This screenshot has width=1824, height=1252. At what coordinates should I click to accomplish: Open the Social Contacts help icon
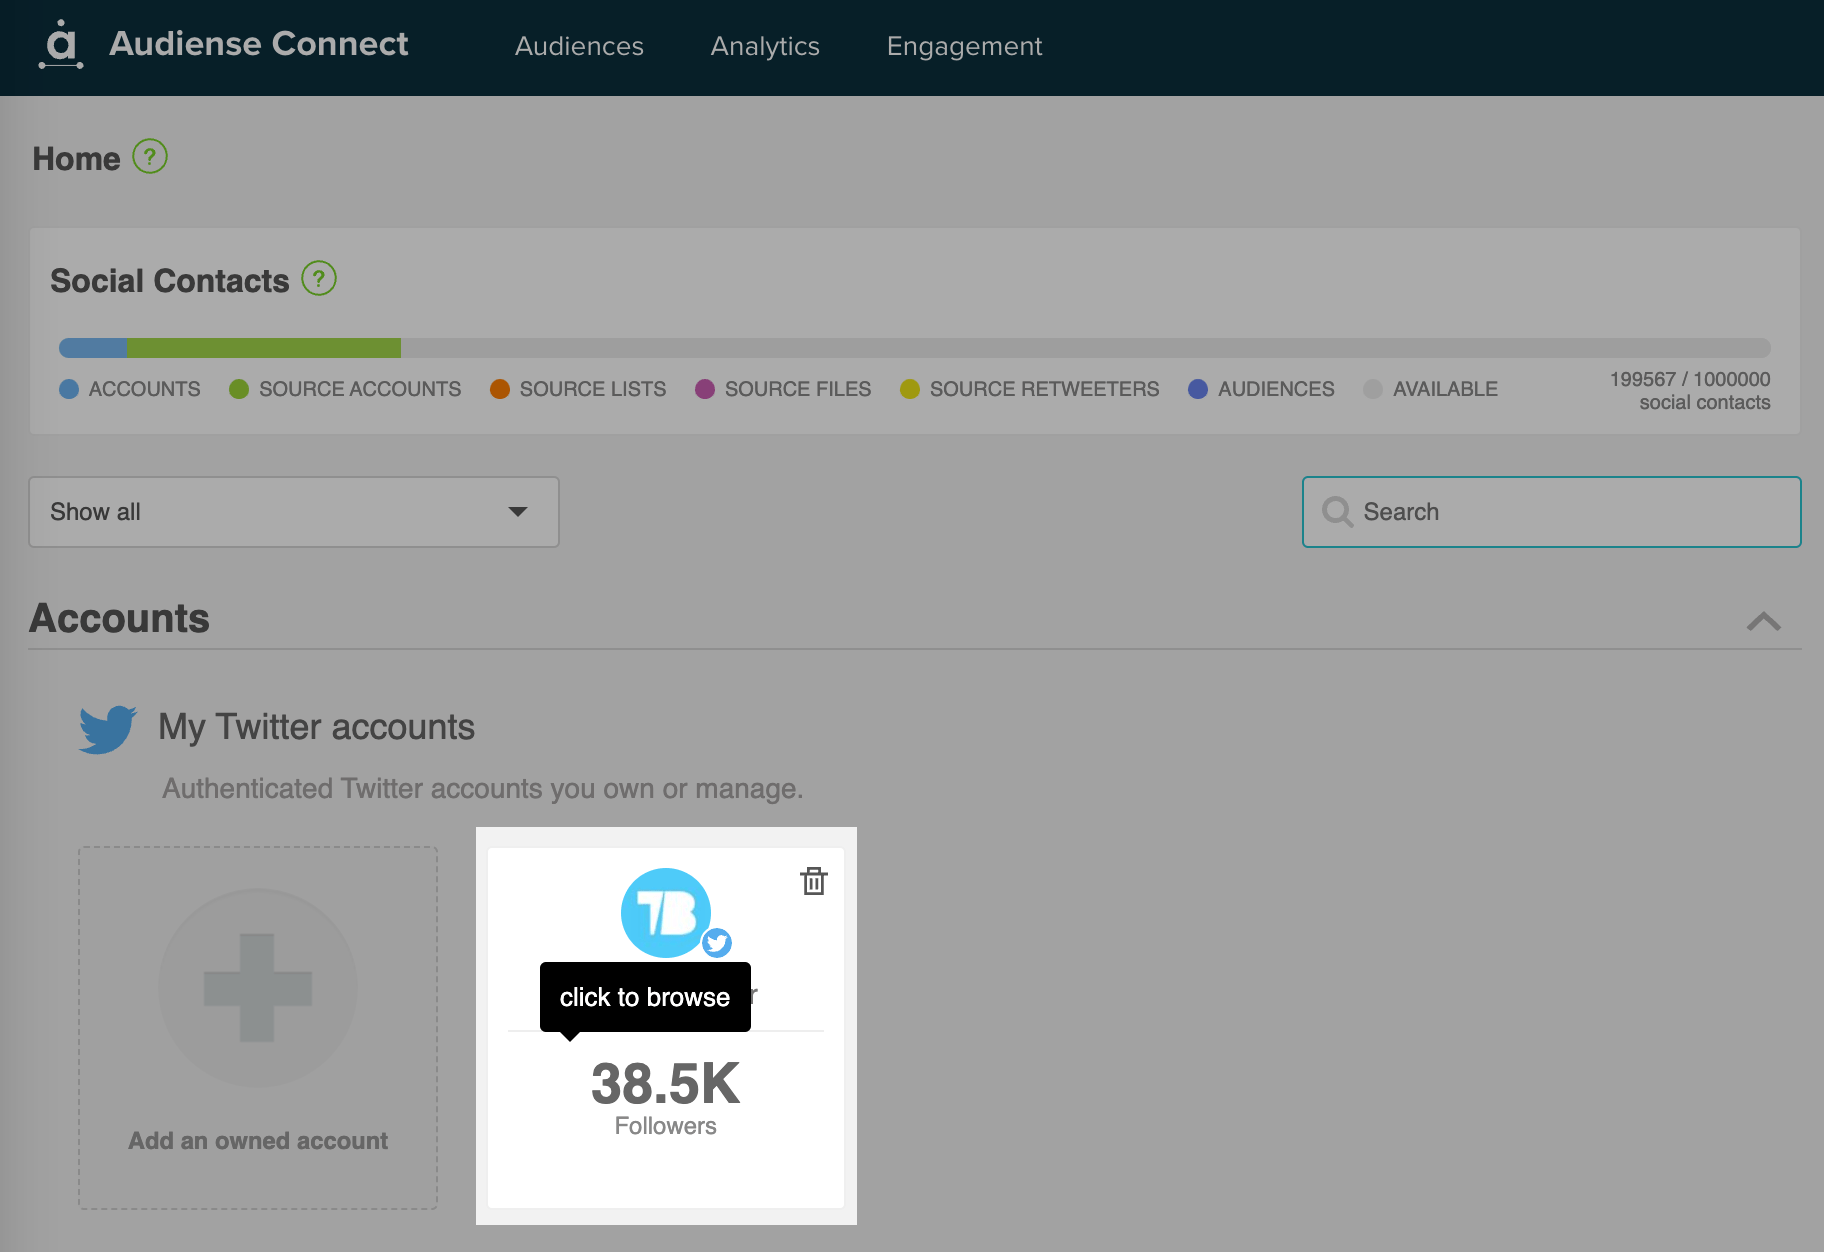pyautogui.click(x=319, y=279)
